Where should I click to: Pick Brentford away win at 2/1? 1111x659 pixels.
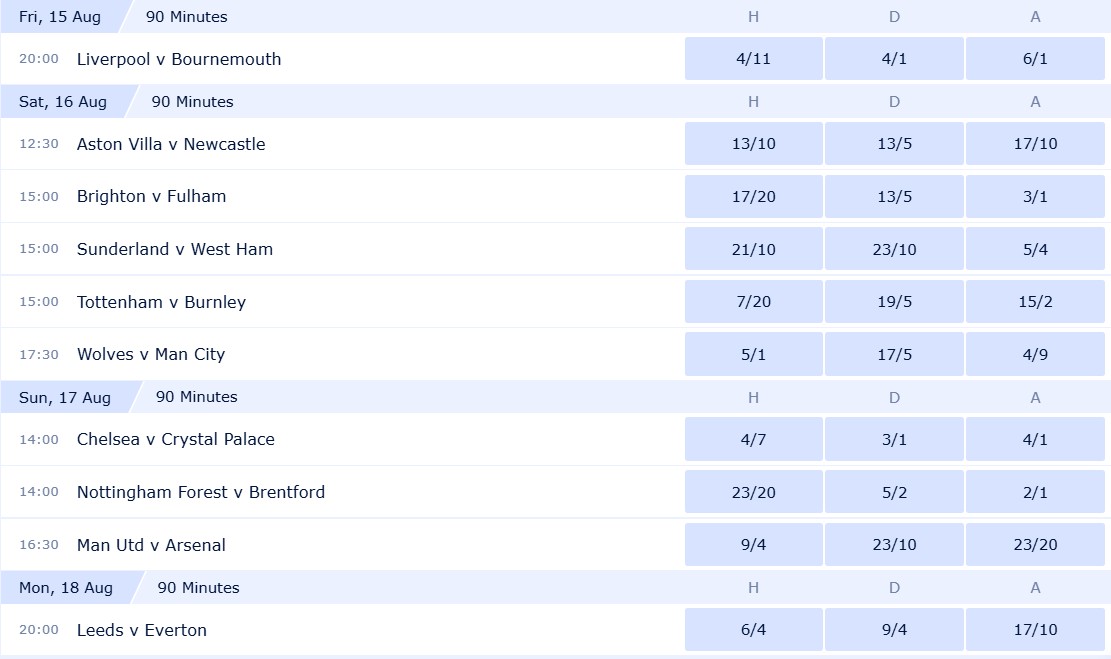coord(1035,492)
